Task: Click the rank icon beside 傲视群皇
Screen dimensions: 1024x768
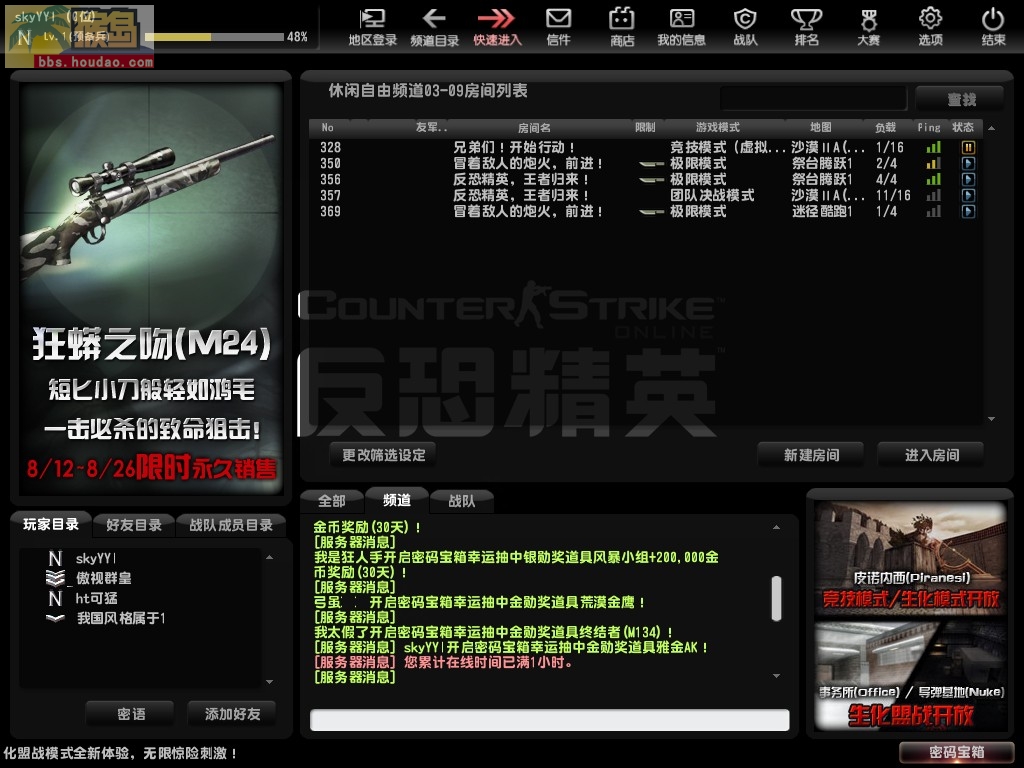Action: coord(56,578)
